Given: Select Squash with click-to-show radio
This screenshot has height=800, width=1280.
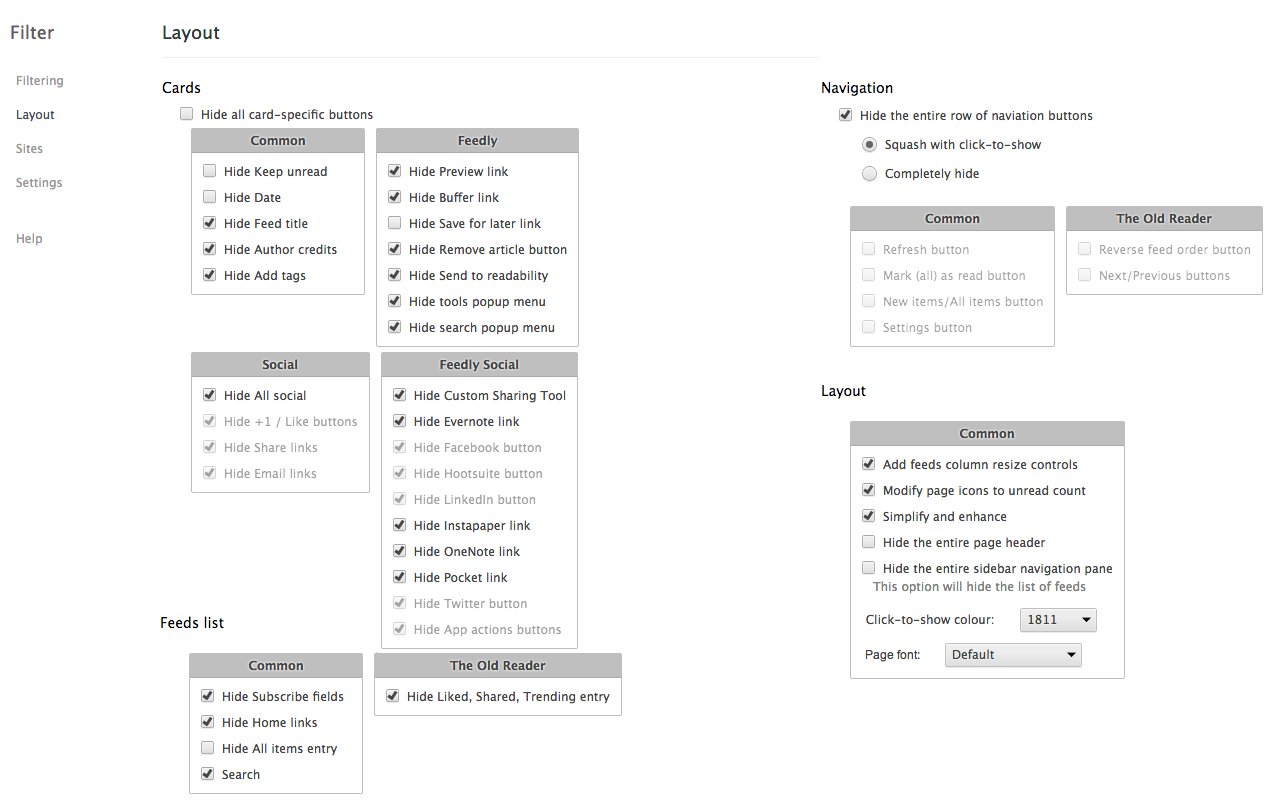Looking at the screenshot, I should pos(870,144).
